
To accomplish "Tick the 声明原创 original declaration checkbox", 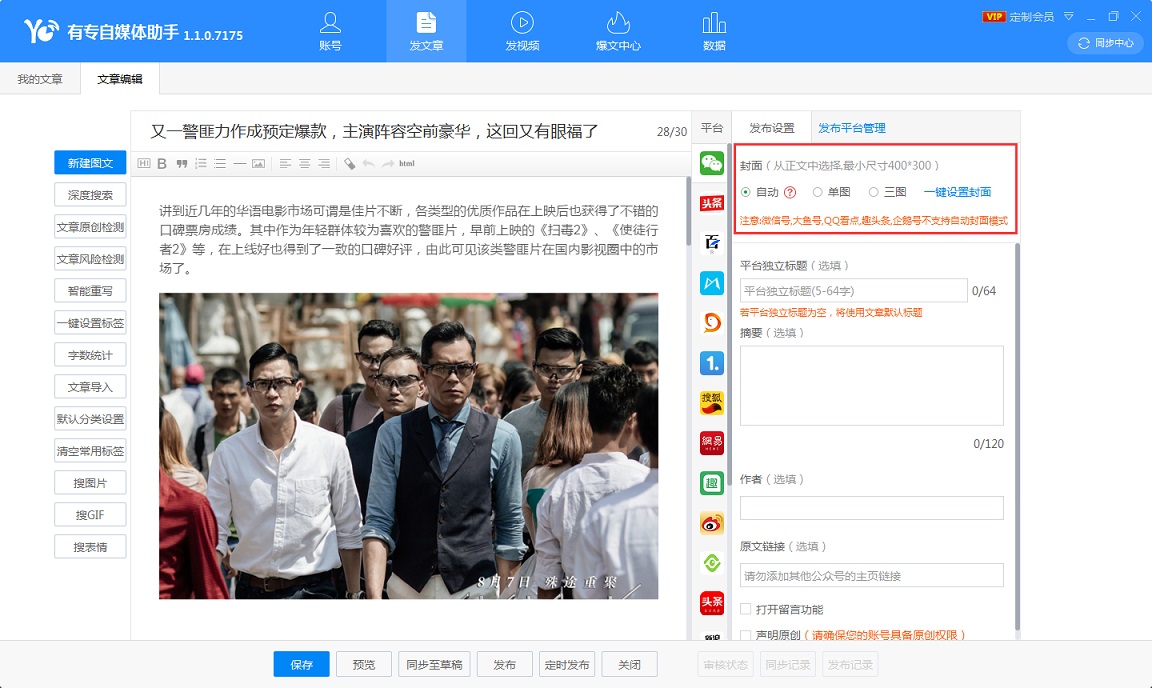I will coord(746,634).
